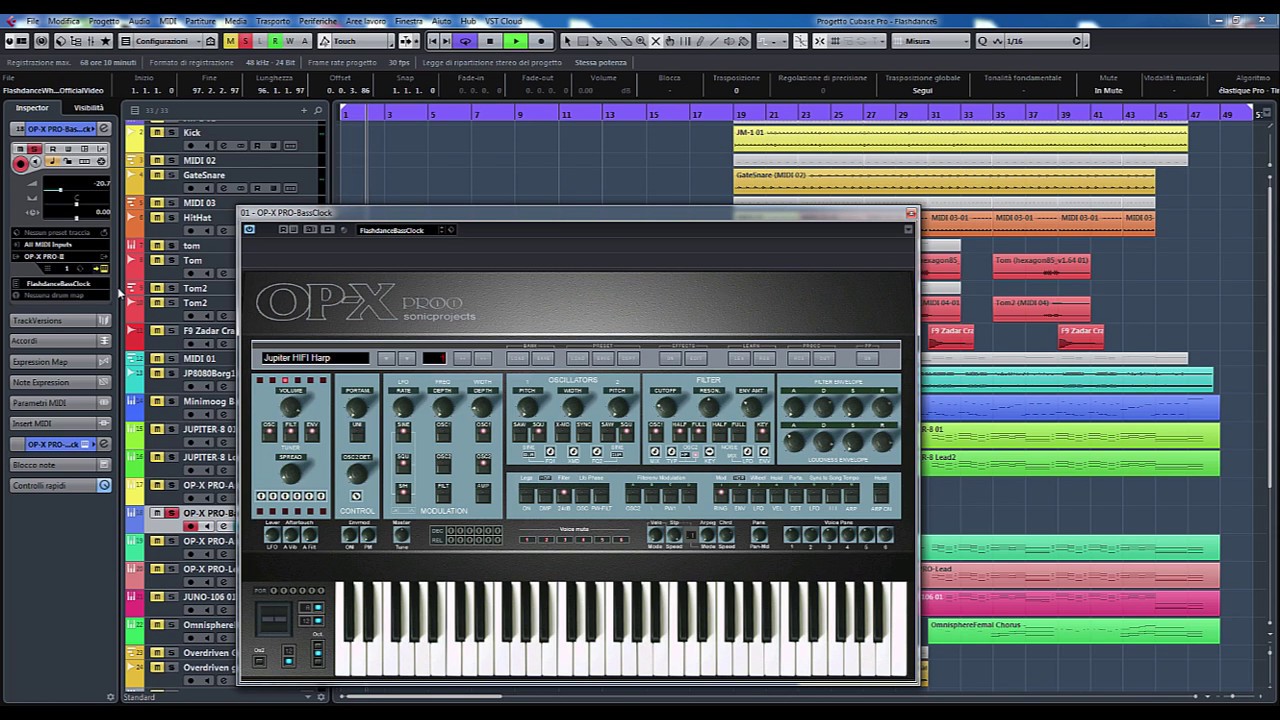The image size is (1280, 720).
Task: Click the JM-1 01 yellow clip in timeline
Action: (x=960, y=138)
